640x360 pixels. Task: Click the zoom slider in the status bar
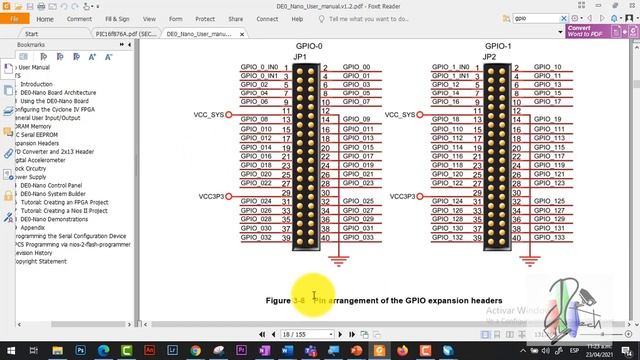602,334
